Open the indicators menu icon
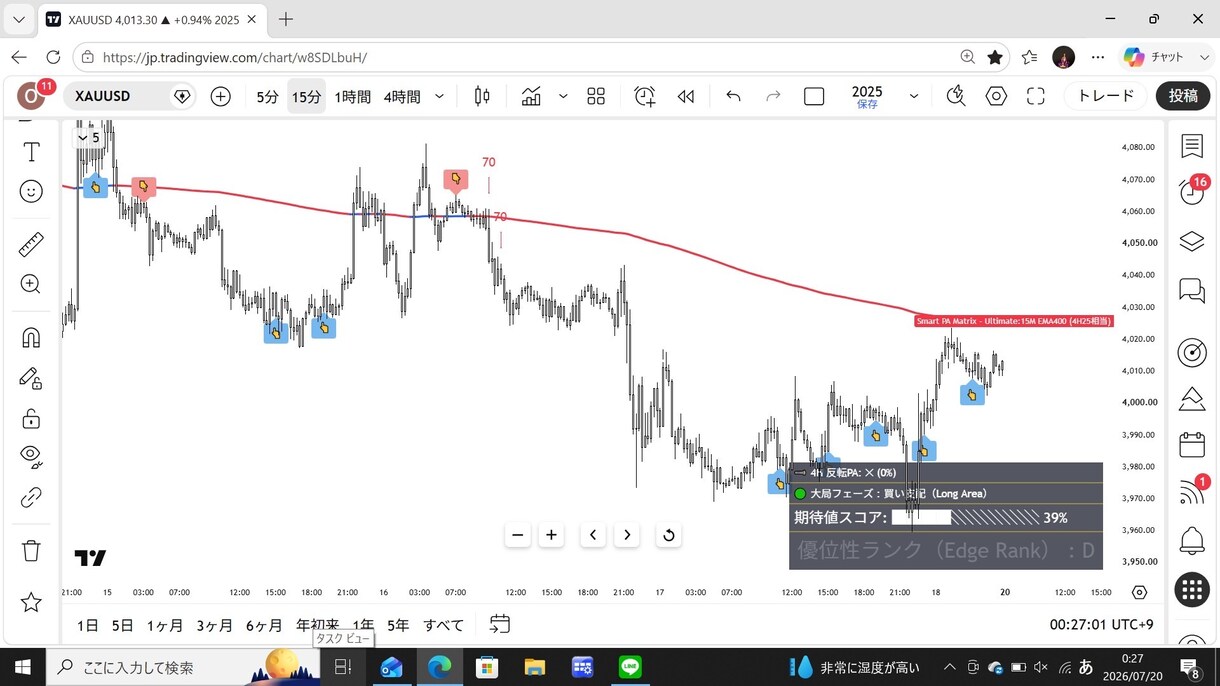The width and height of the screenshot is (1220, 686). pyautogui.click(x=531, y=96)
